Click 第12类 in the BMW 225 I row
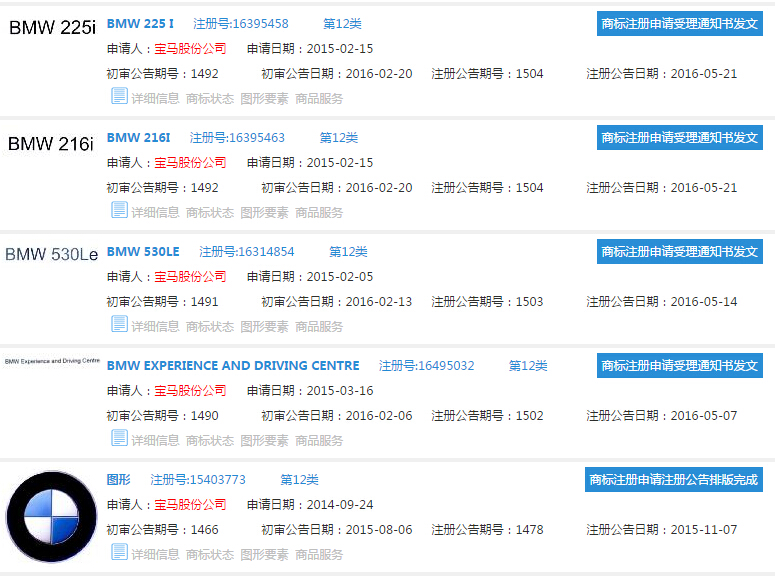Image resolution: width=775 pixels, height=579 pixels. click(342, 24)
